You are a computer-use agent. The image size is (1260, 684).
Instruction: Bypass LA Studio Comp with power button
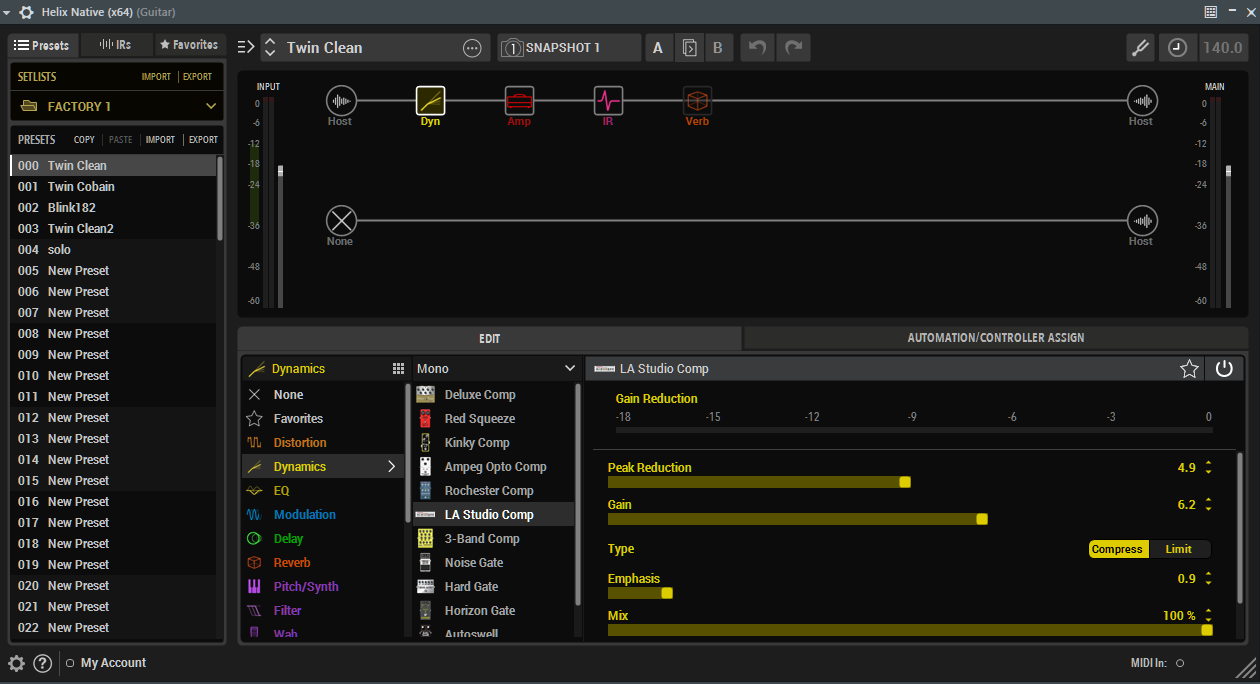1224,369
